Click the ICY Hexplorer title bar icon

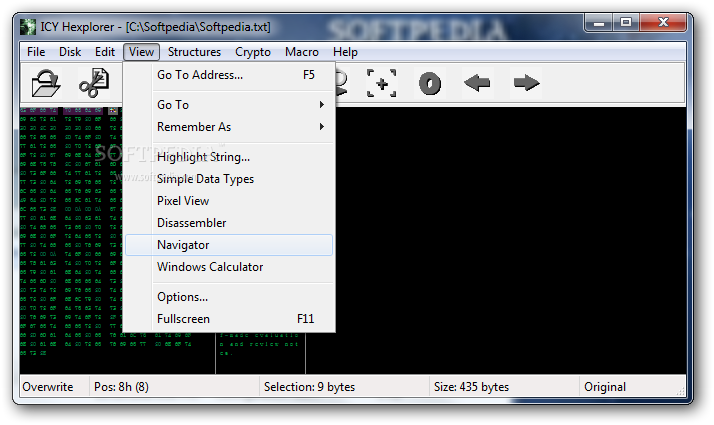coord(28,27)
